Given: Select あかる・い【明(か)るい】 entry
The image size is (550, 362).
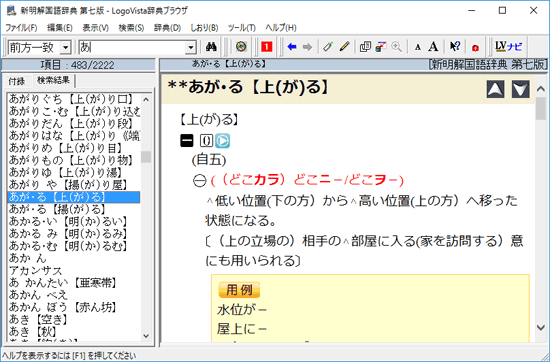Looking at the screenshot, I should [74, 222].
